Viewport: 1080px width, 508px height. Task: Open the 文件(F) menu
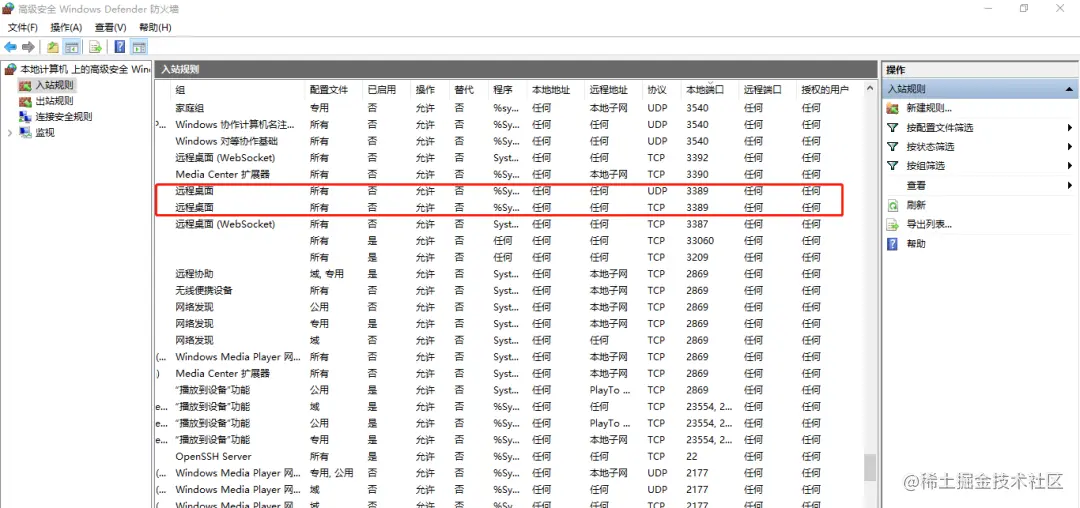[x=23, y=28]
